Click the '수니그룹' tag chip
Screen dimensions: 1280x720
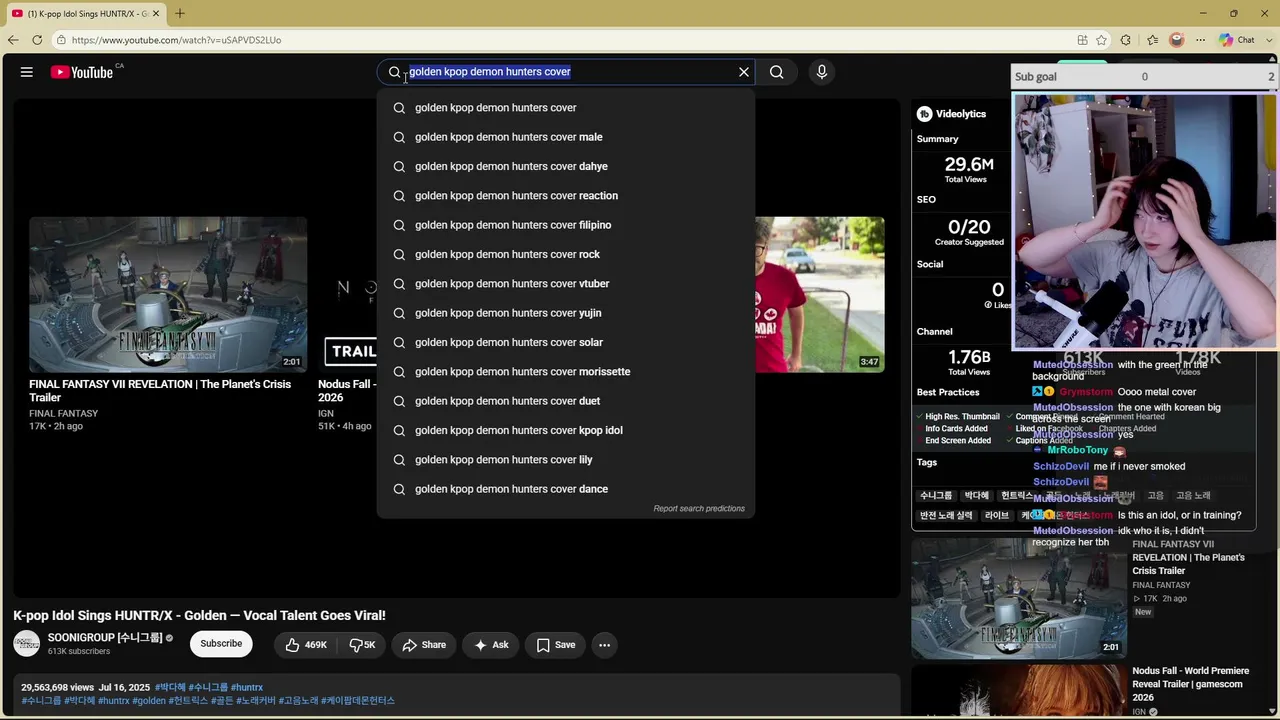point(936,495)
